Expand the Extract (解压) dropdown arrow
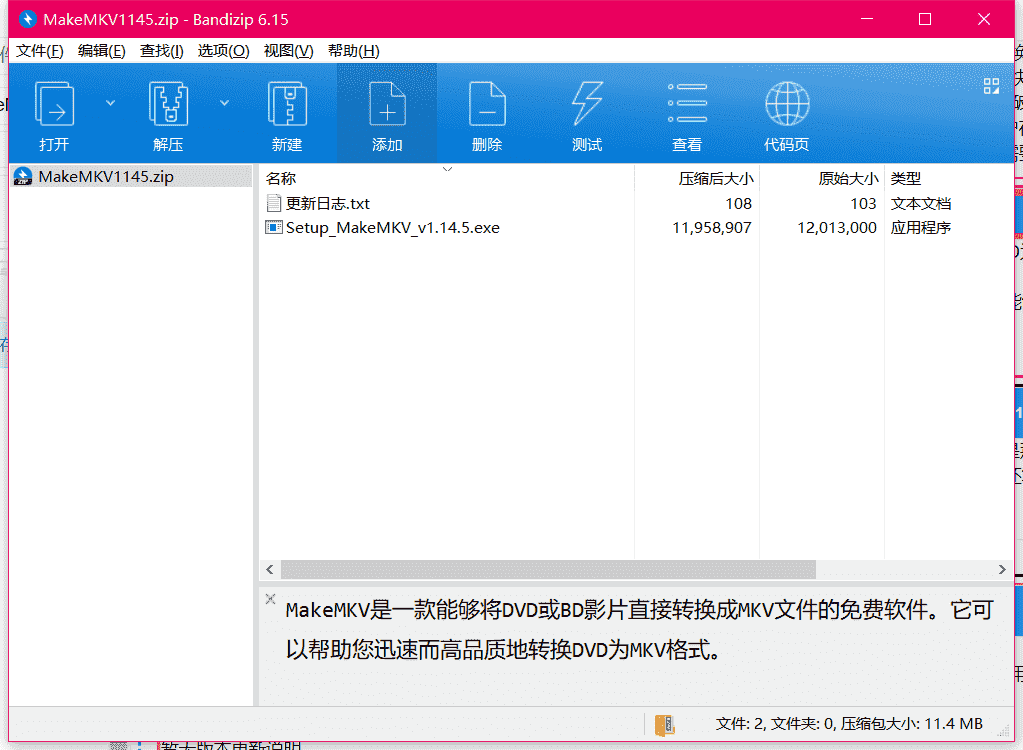Viewport: 1023px width, 750px height. click(224, 103)
